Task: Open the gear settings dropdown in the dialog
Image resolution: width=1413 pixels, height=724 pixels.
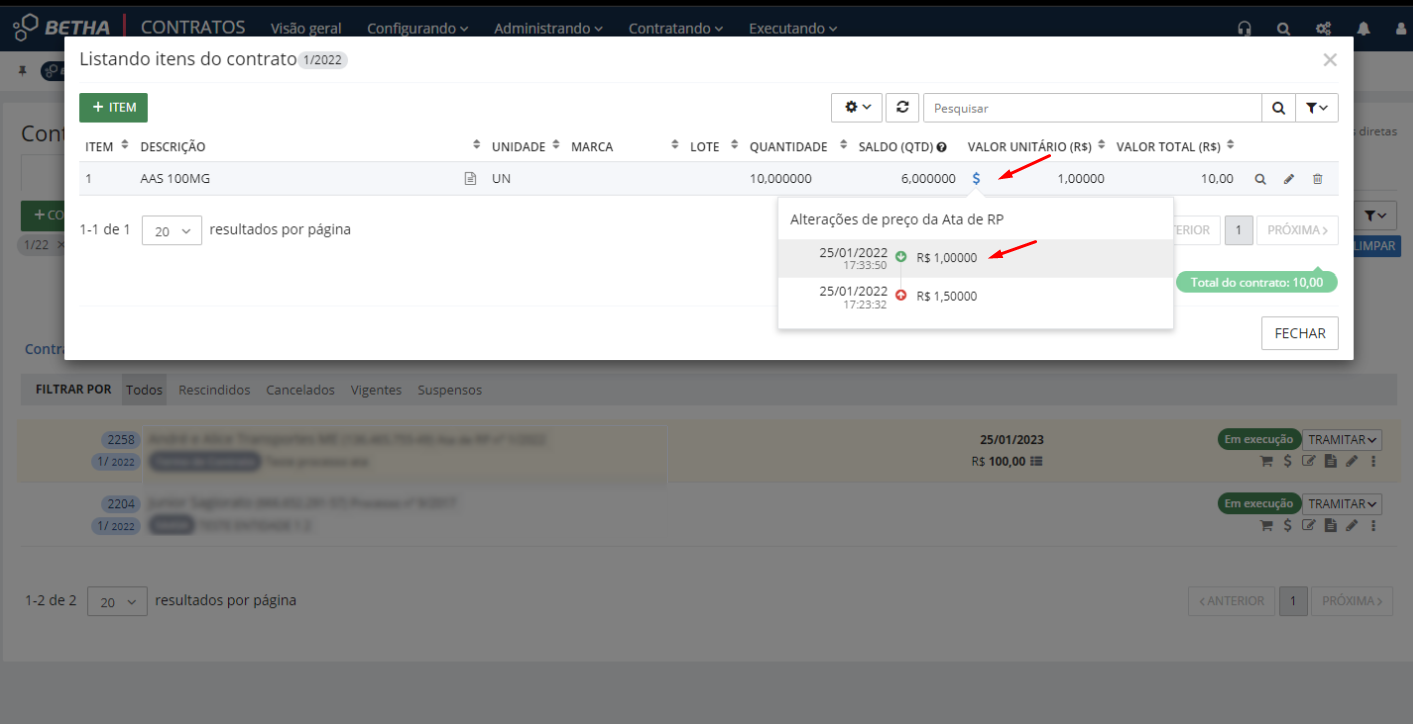Action: (x=857, y=107)
